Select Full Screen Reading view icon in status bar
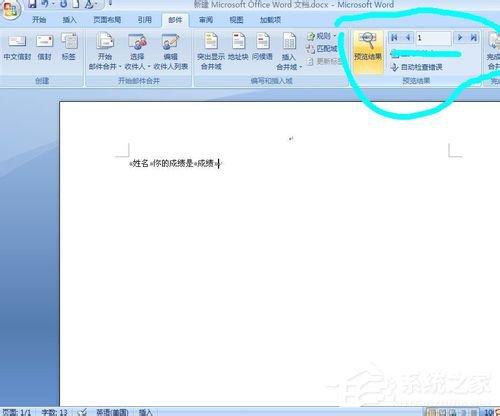This screenshot has height=416, width=500. (442, 412)
